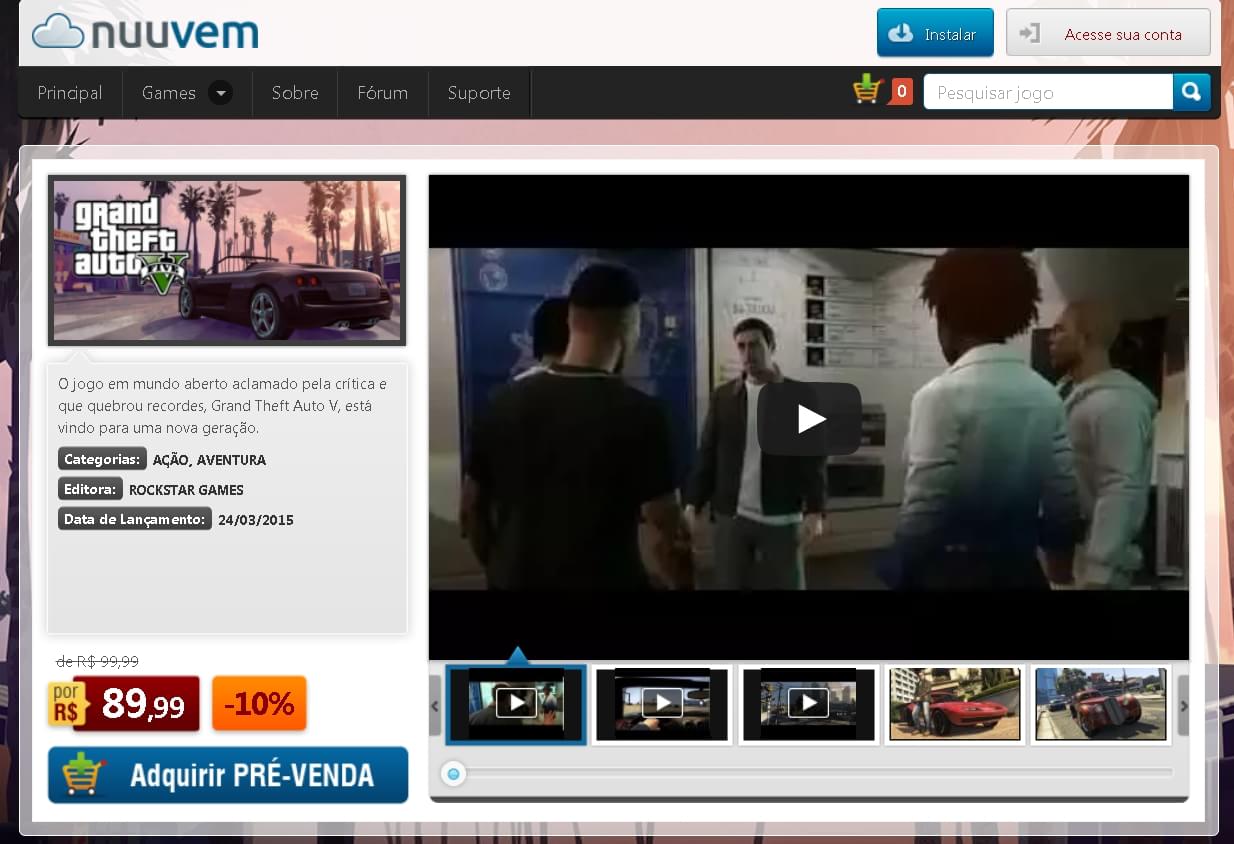Play the main video with the center play button
This screenshot has width=1234, height=844.
click(809, 419)
